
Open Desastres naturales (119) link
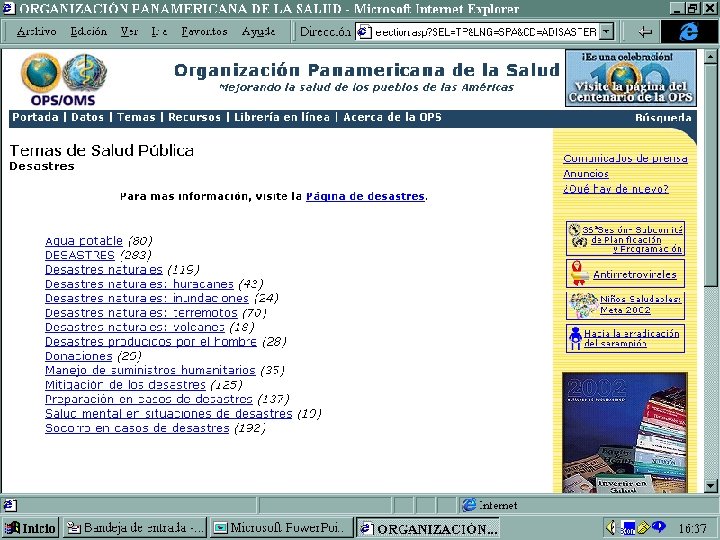(104, 269)
